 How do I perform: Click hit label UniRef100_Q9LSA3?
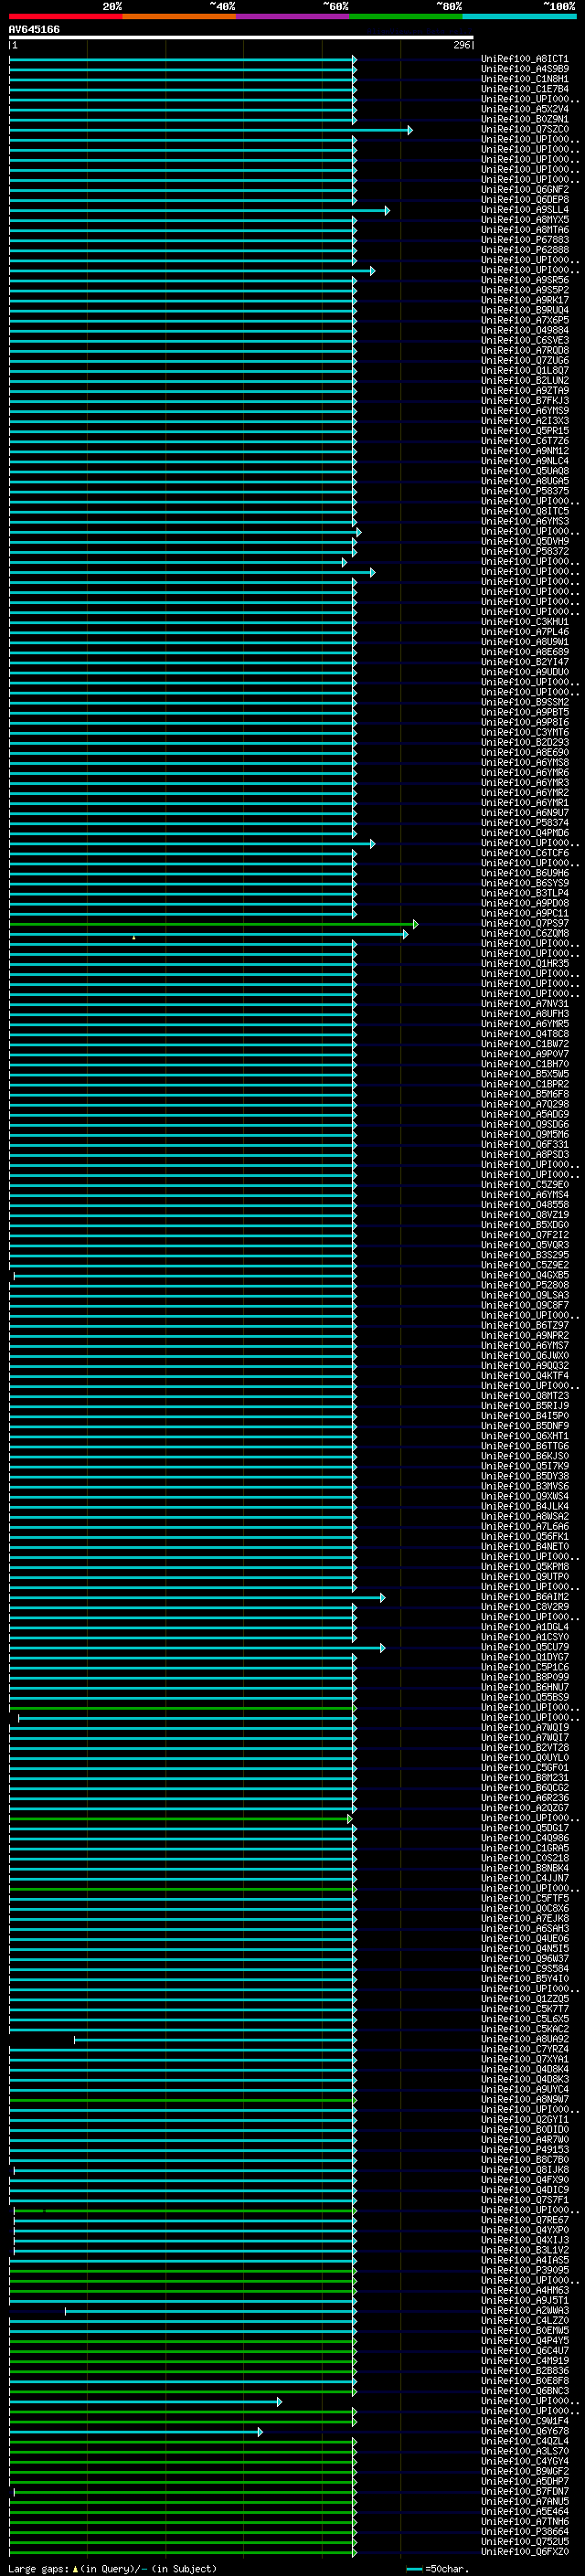coord(524,1296)
